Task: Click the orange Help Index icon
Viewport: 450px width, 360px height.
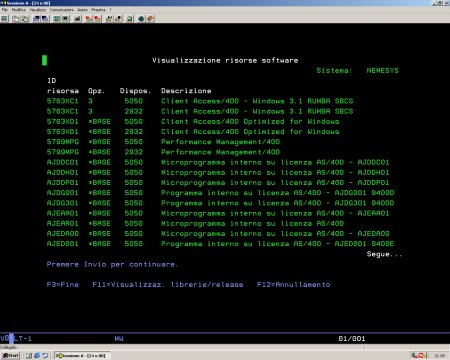Action: [150, 19]
